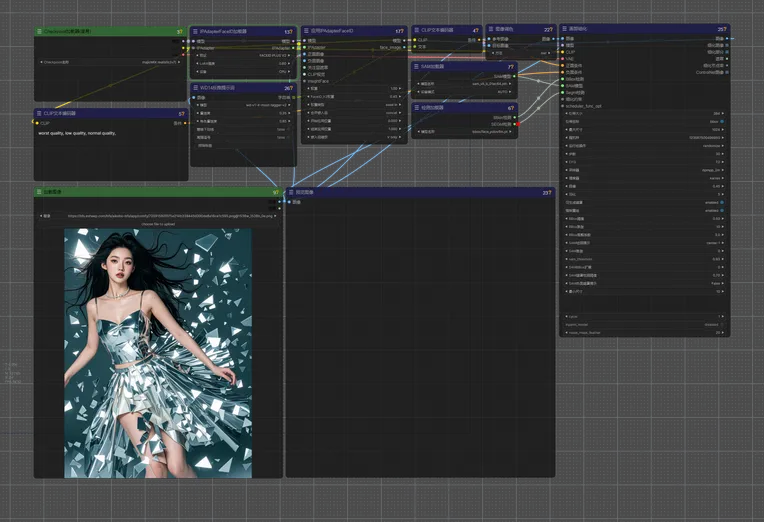The image size is (764, 522).
Task: Click help question mark on 应用IPAdapterFaceID node
Action: pos(402,31)
